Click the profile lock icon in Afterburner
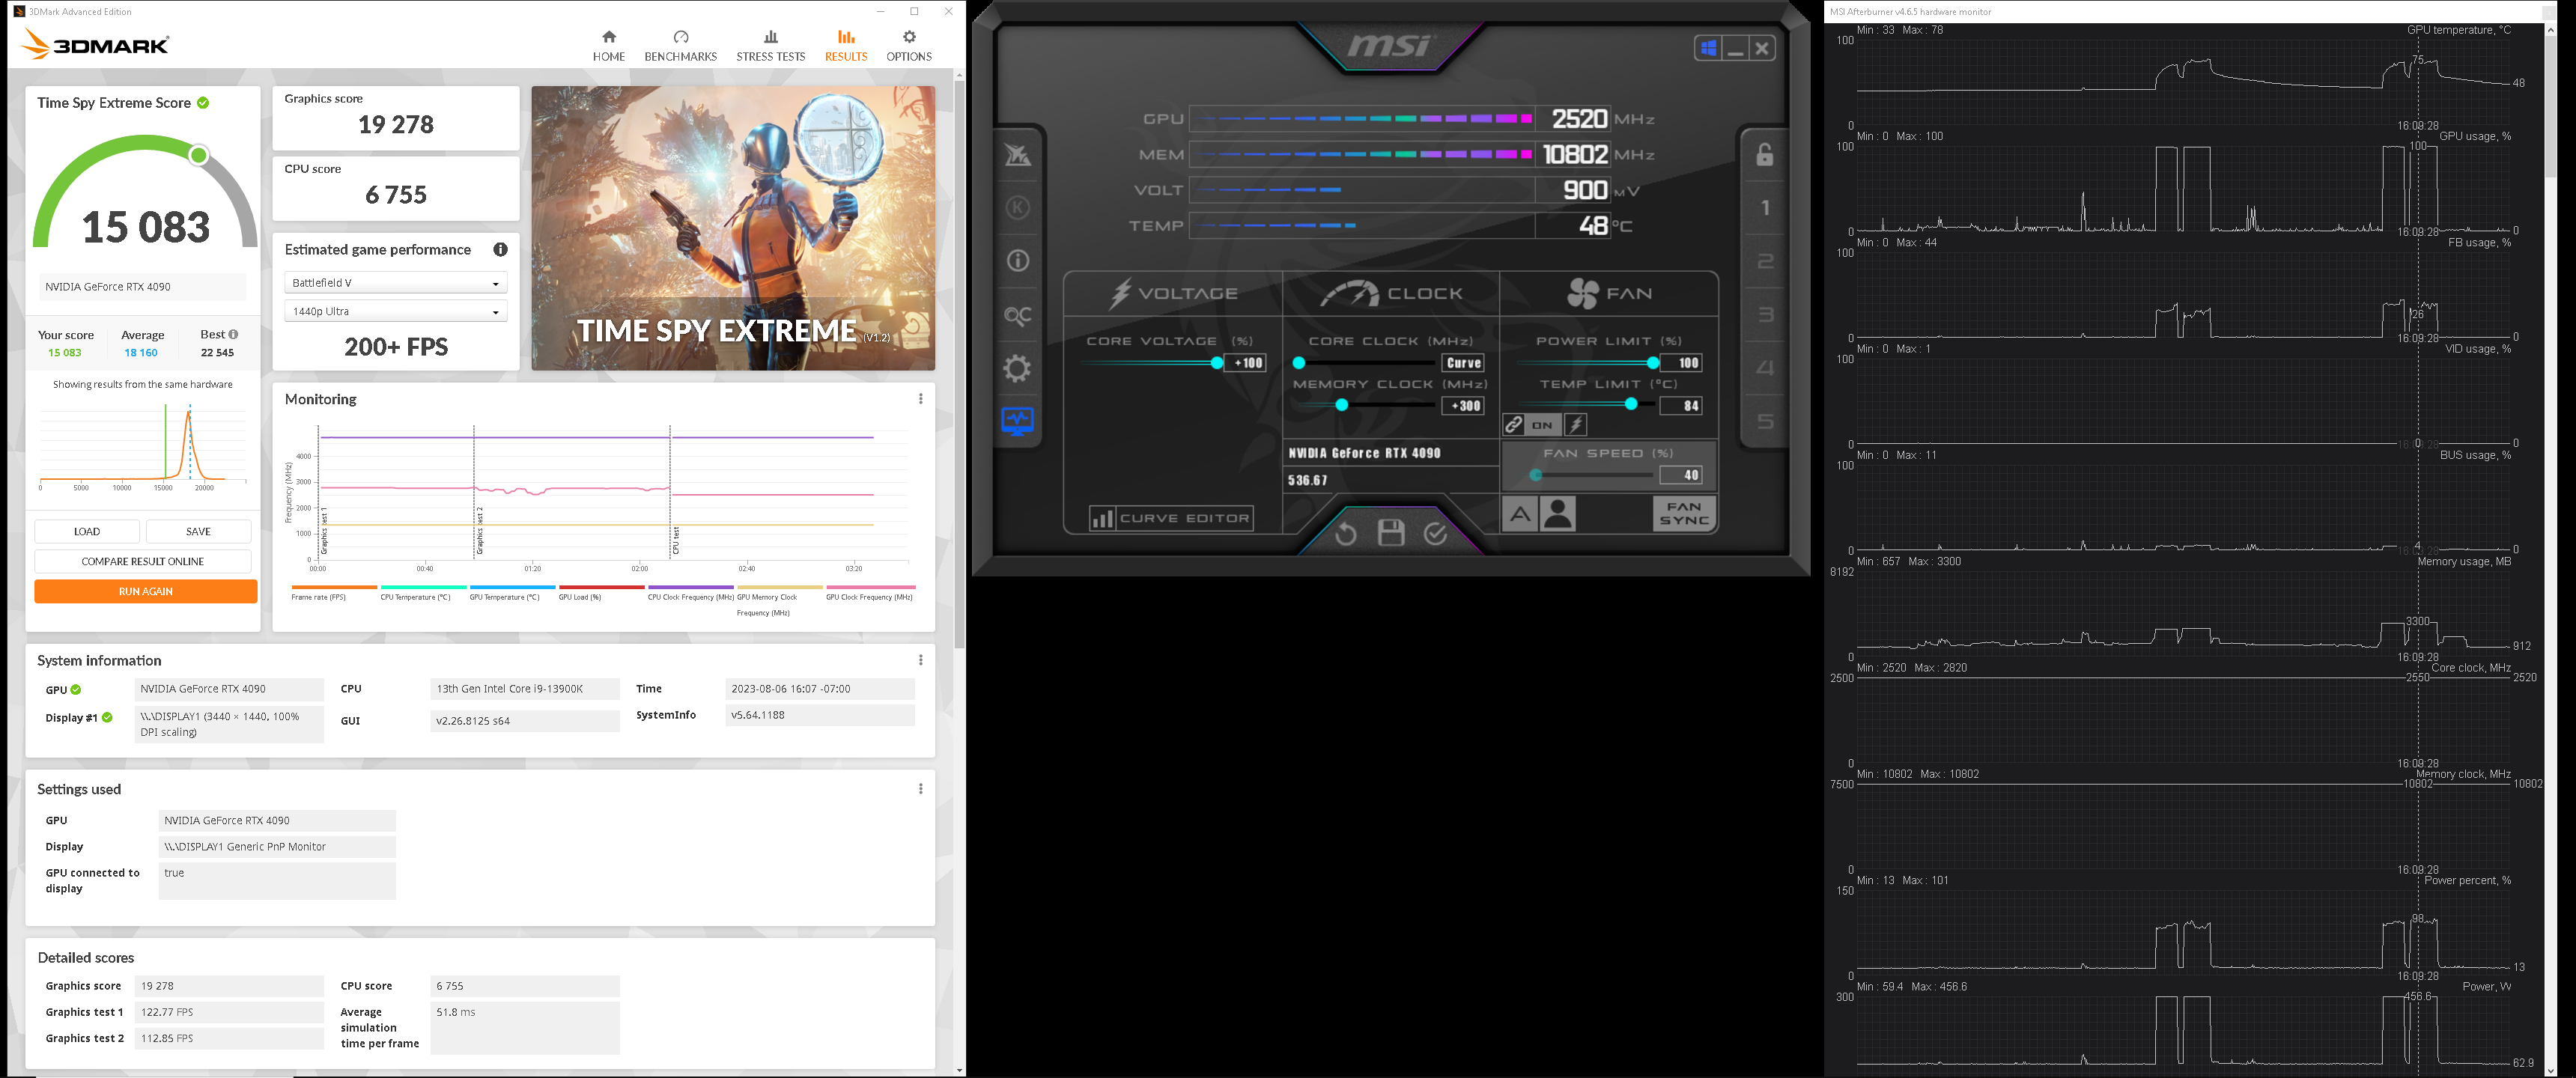This screenshot has width=2576, height=1078. 1765,154
